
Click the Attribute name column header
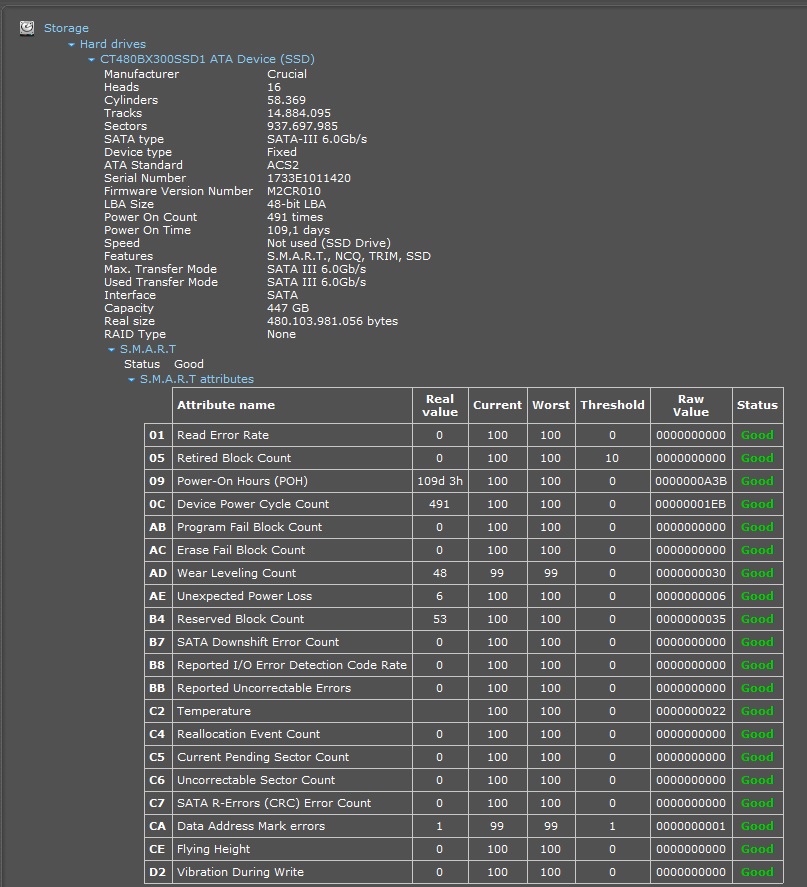click(x=292, y=405)
